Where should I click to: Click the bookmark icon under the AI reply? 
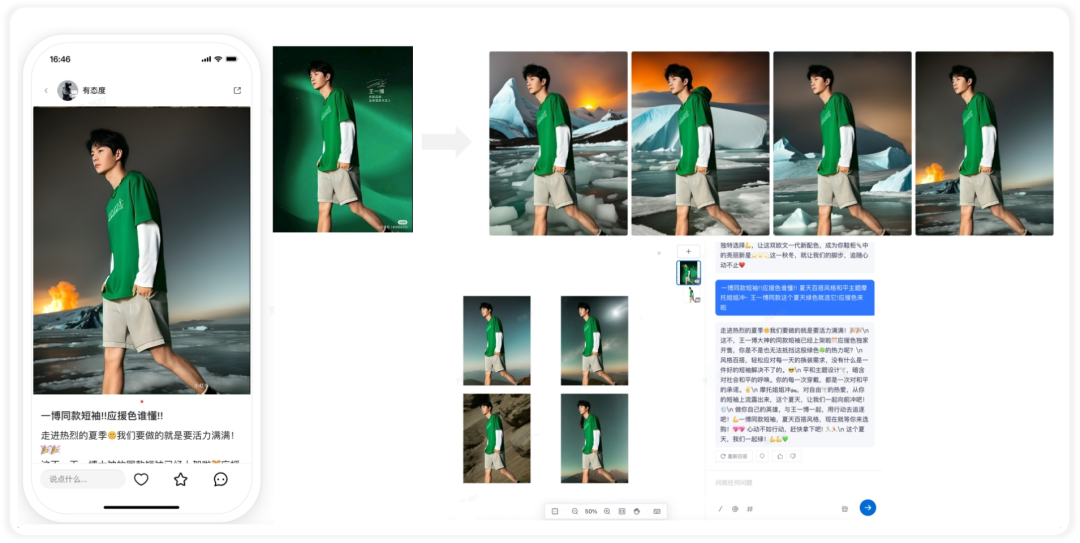click(x=762, y=456)
